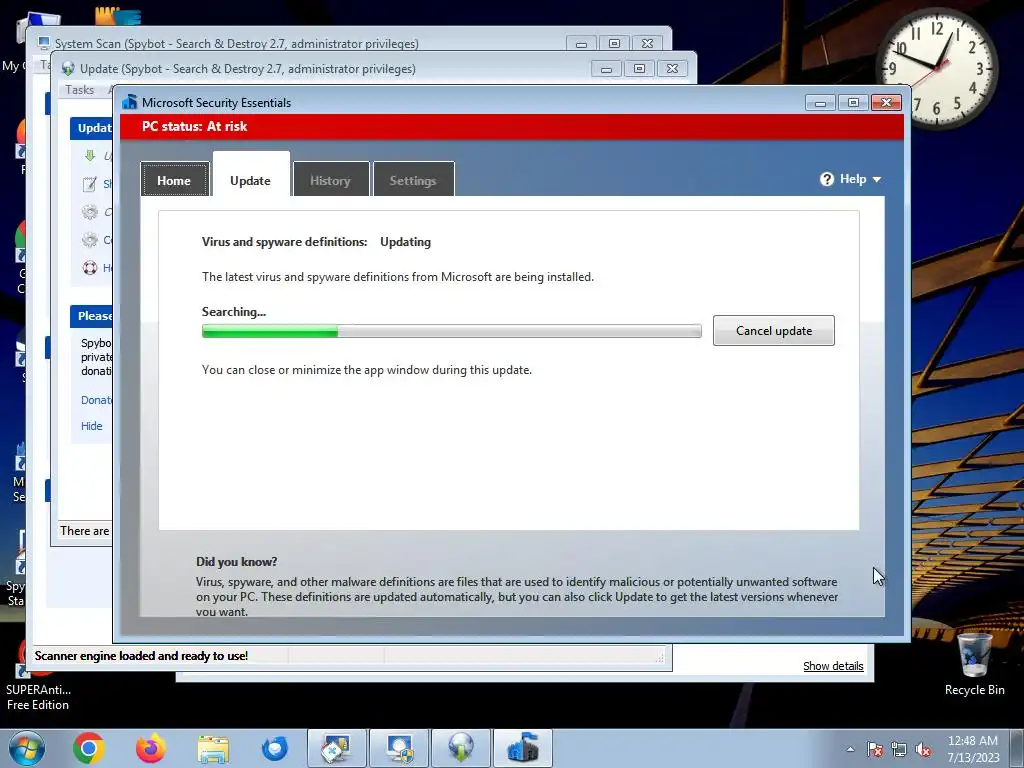This screenshot has height=768, width=1024.
Task: Expand the Help dropdown arrow
Action: 876,180
